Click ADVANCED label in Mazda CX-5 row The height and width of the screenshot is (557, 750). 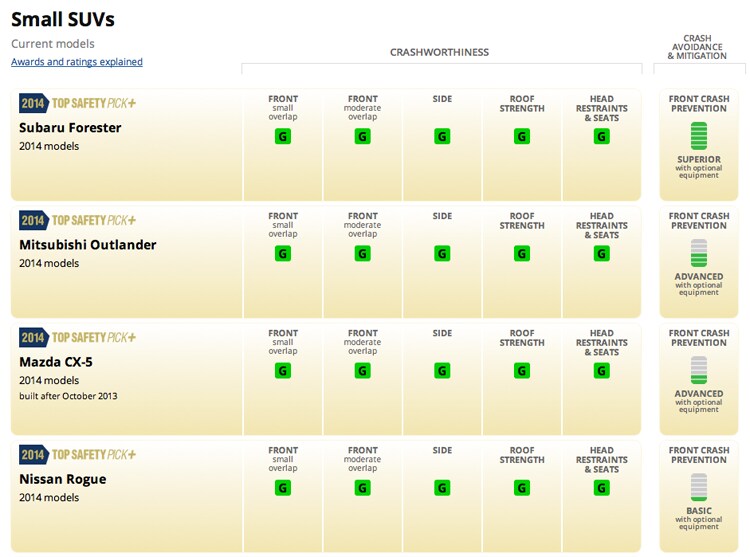click(699, 393)
